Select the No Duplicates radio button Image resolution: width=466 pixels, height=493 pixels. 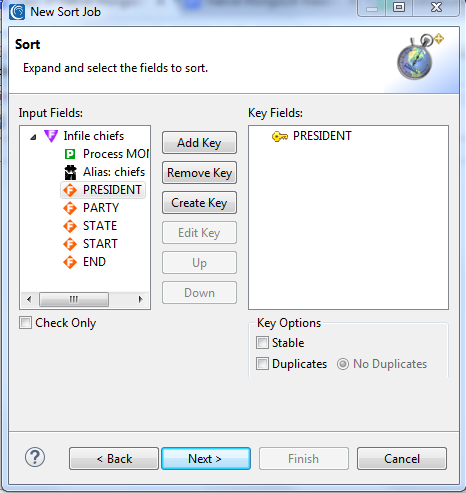pyautogui.click(x=343, y=364)
